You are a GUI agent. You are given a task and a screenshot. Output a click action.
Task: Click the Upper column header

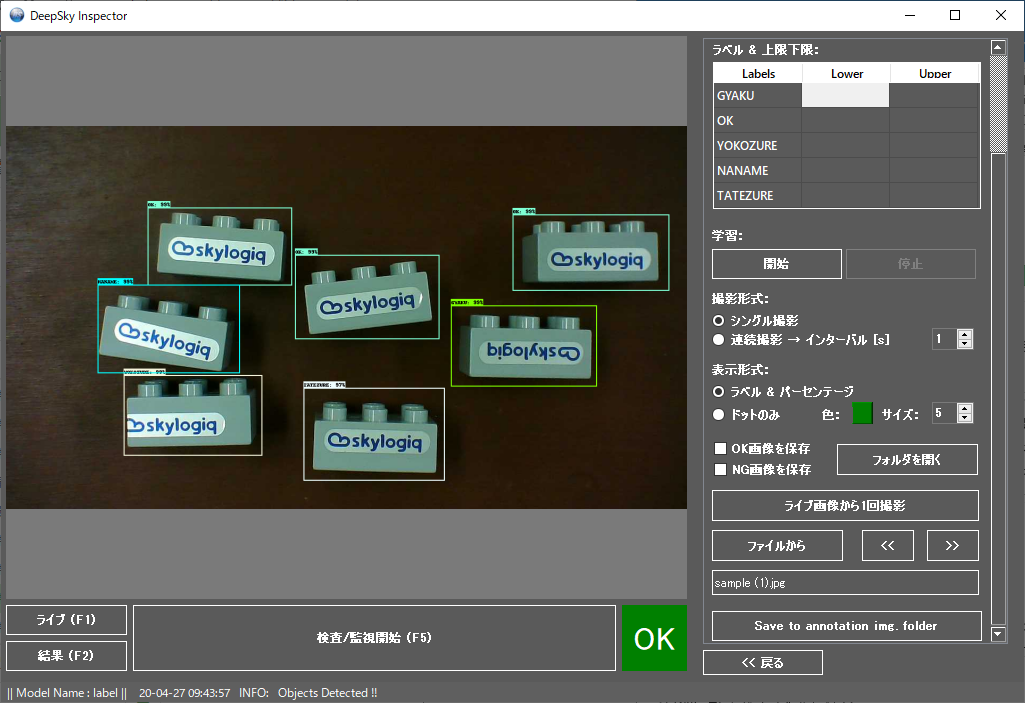click(935, 73)
